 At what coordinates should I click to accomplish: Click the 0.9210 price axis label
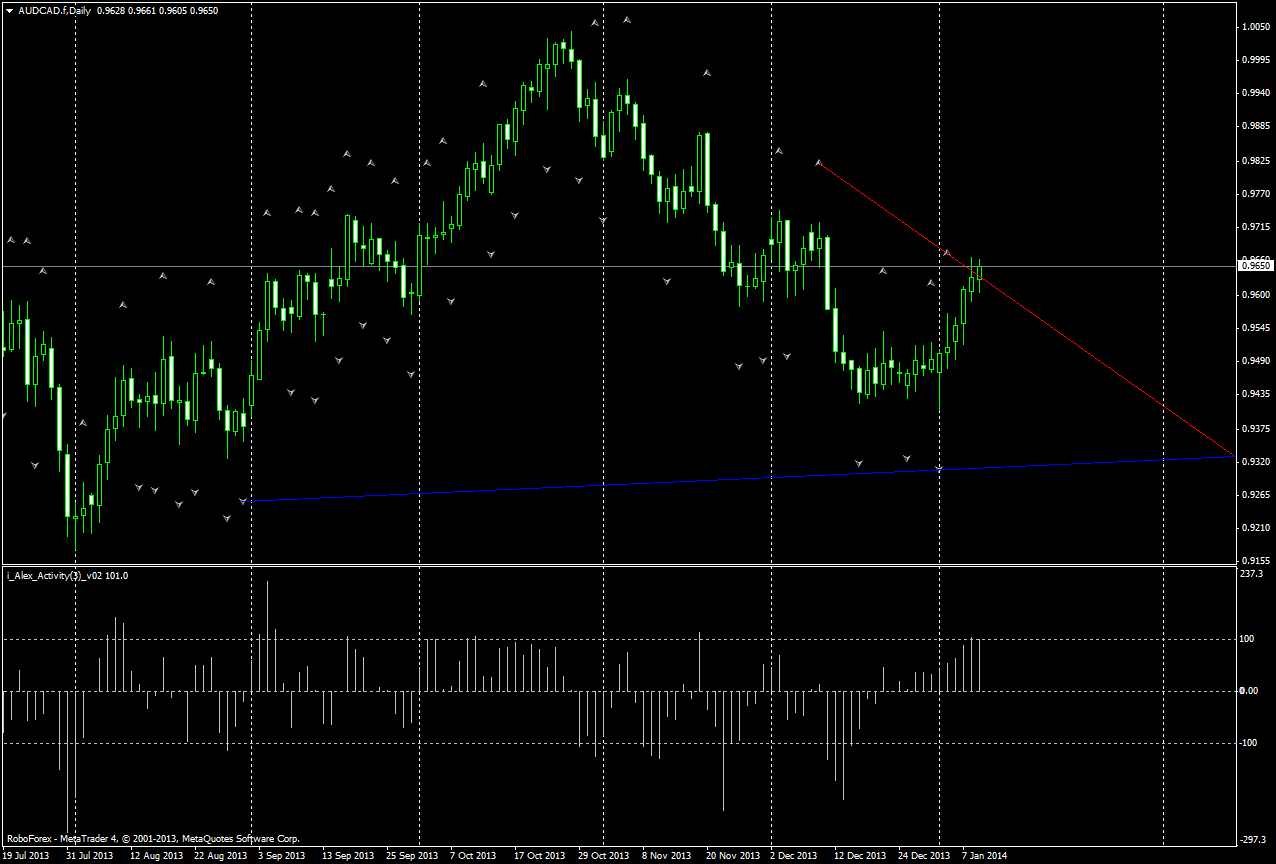[x=1255, y=528]
